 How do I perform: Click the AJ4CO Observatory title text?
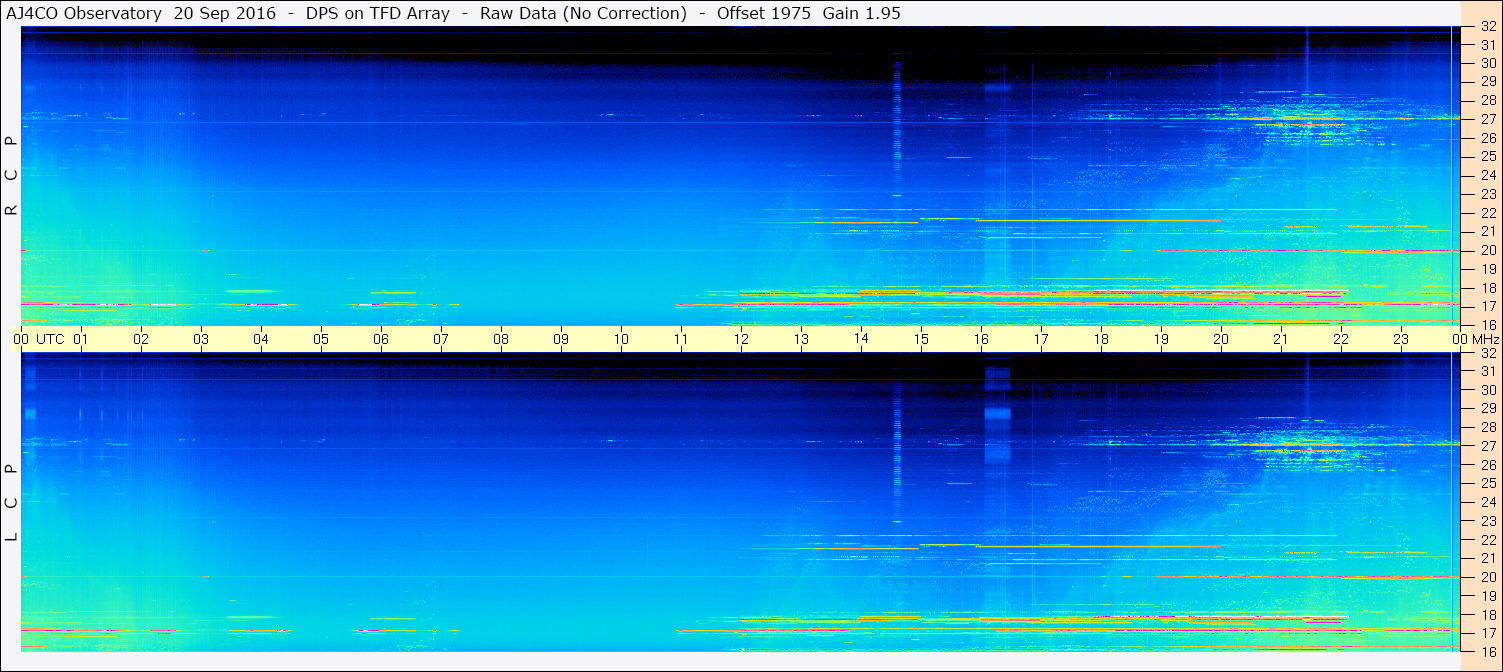84,14
